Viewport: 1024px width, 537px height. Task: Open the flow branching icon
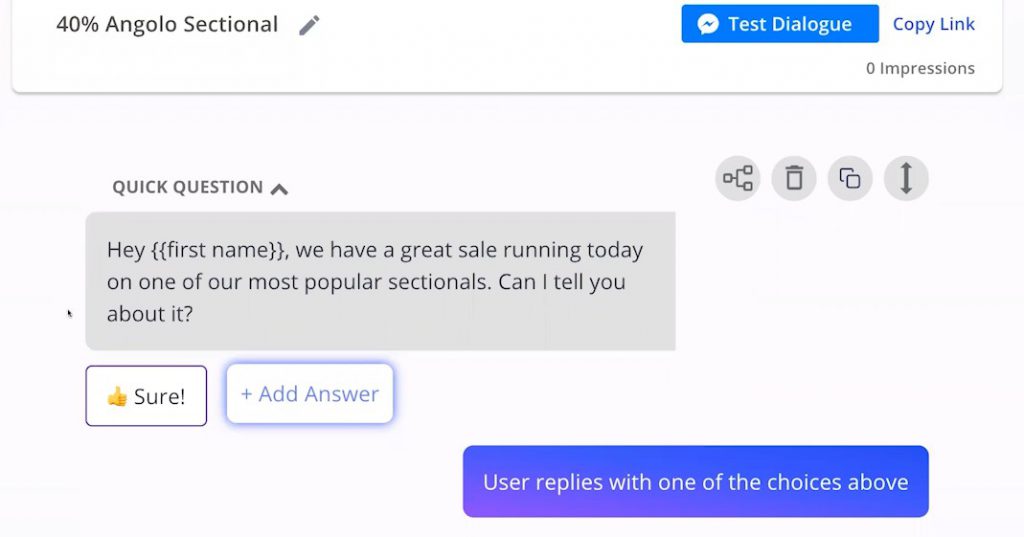[x=738, y=178]
